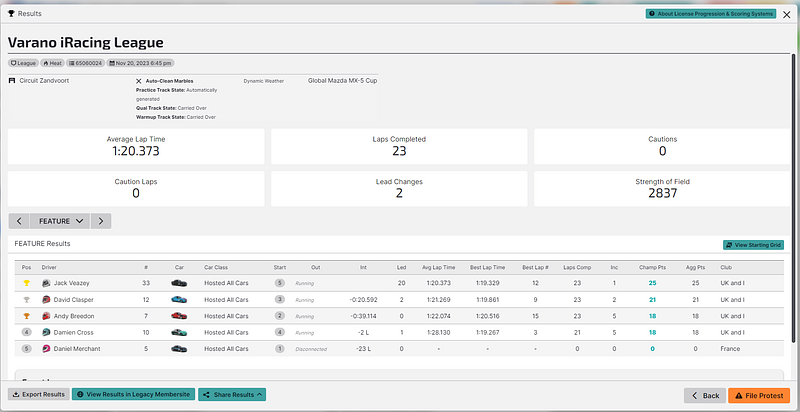Click the Disconnected status text
The width and height of the screenshot is (800, 412).
(x=311, y=349)
